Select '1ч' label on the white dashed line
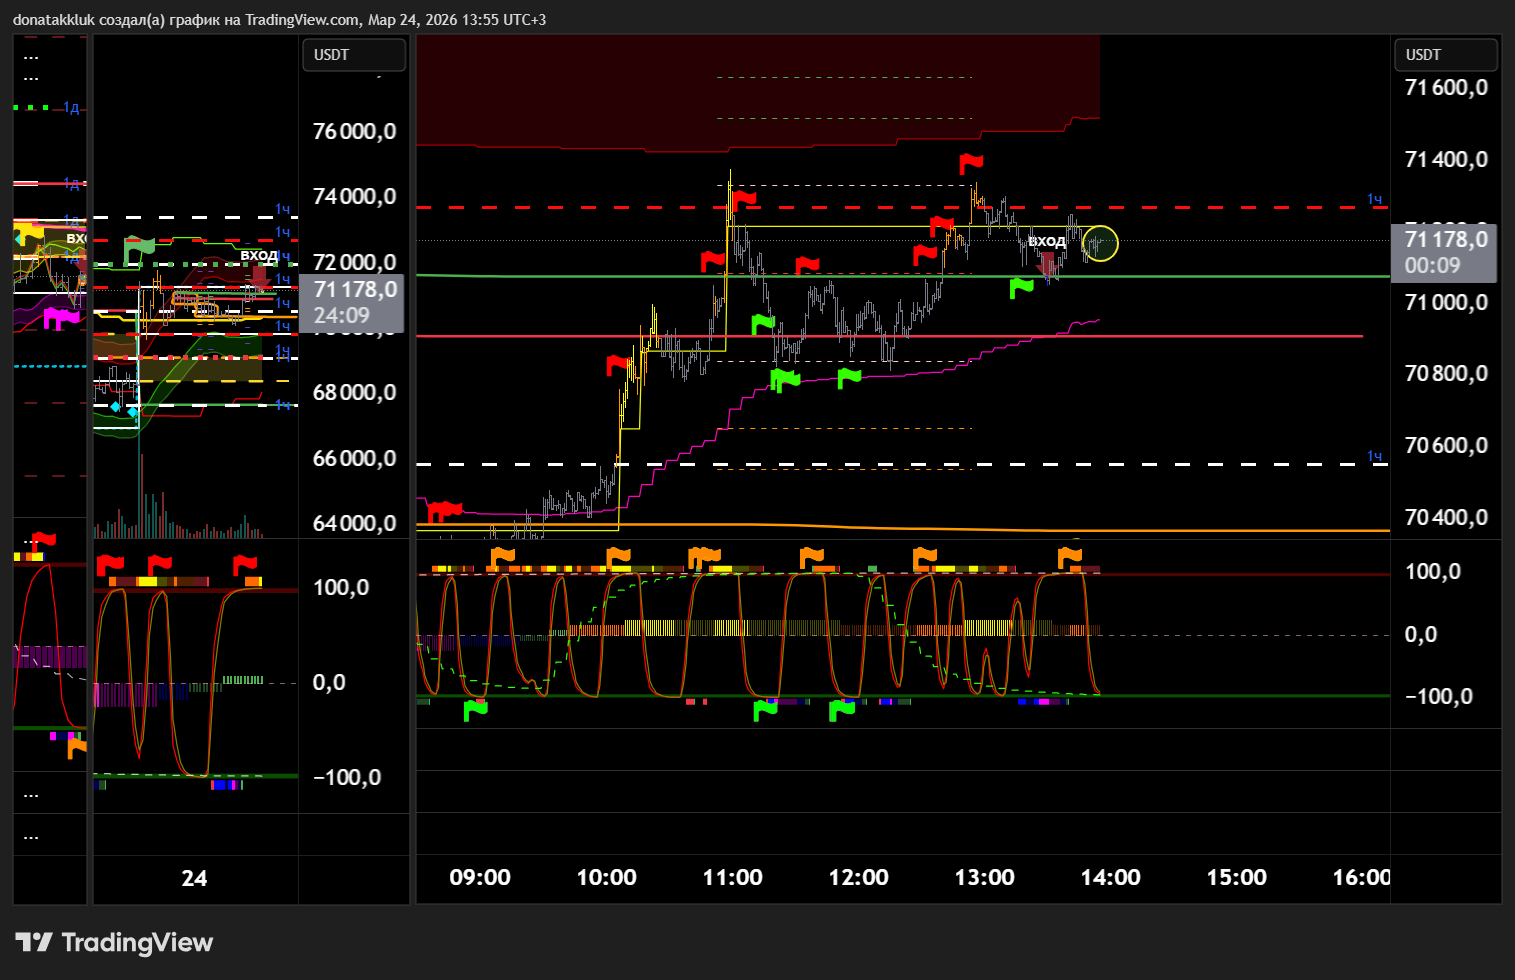This screenshot has width=1515, height=980. [1375, 456]
